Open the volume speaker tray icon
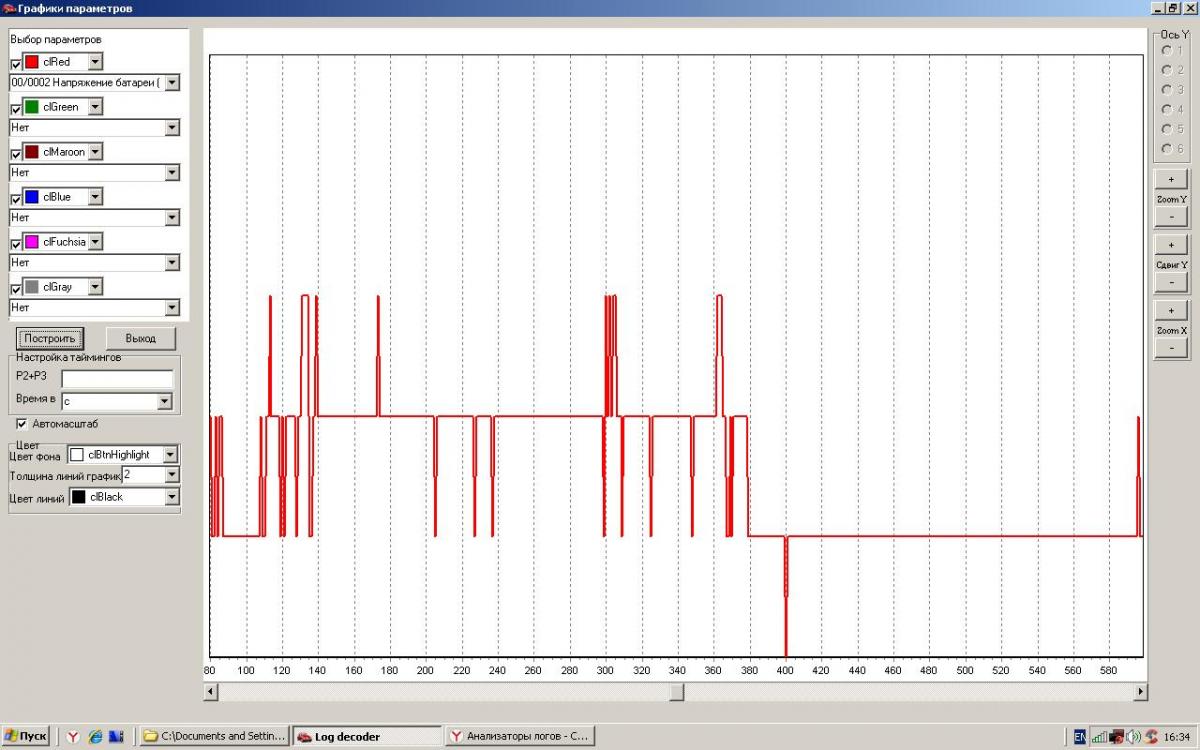 point(1133,736)
